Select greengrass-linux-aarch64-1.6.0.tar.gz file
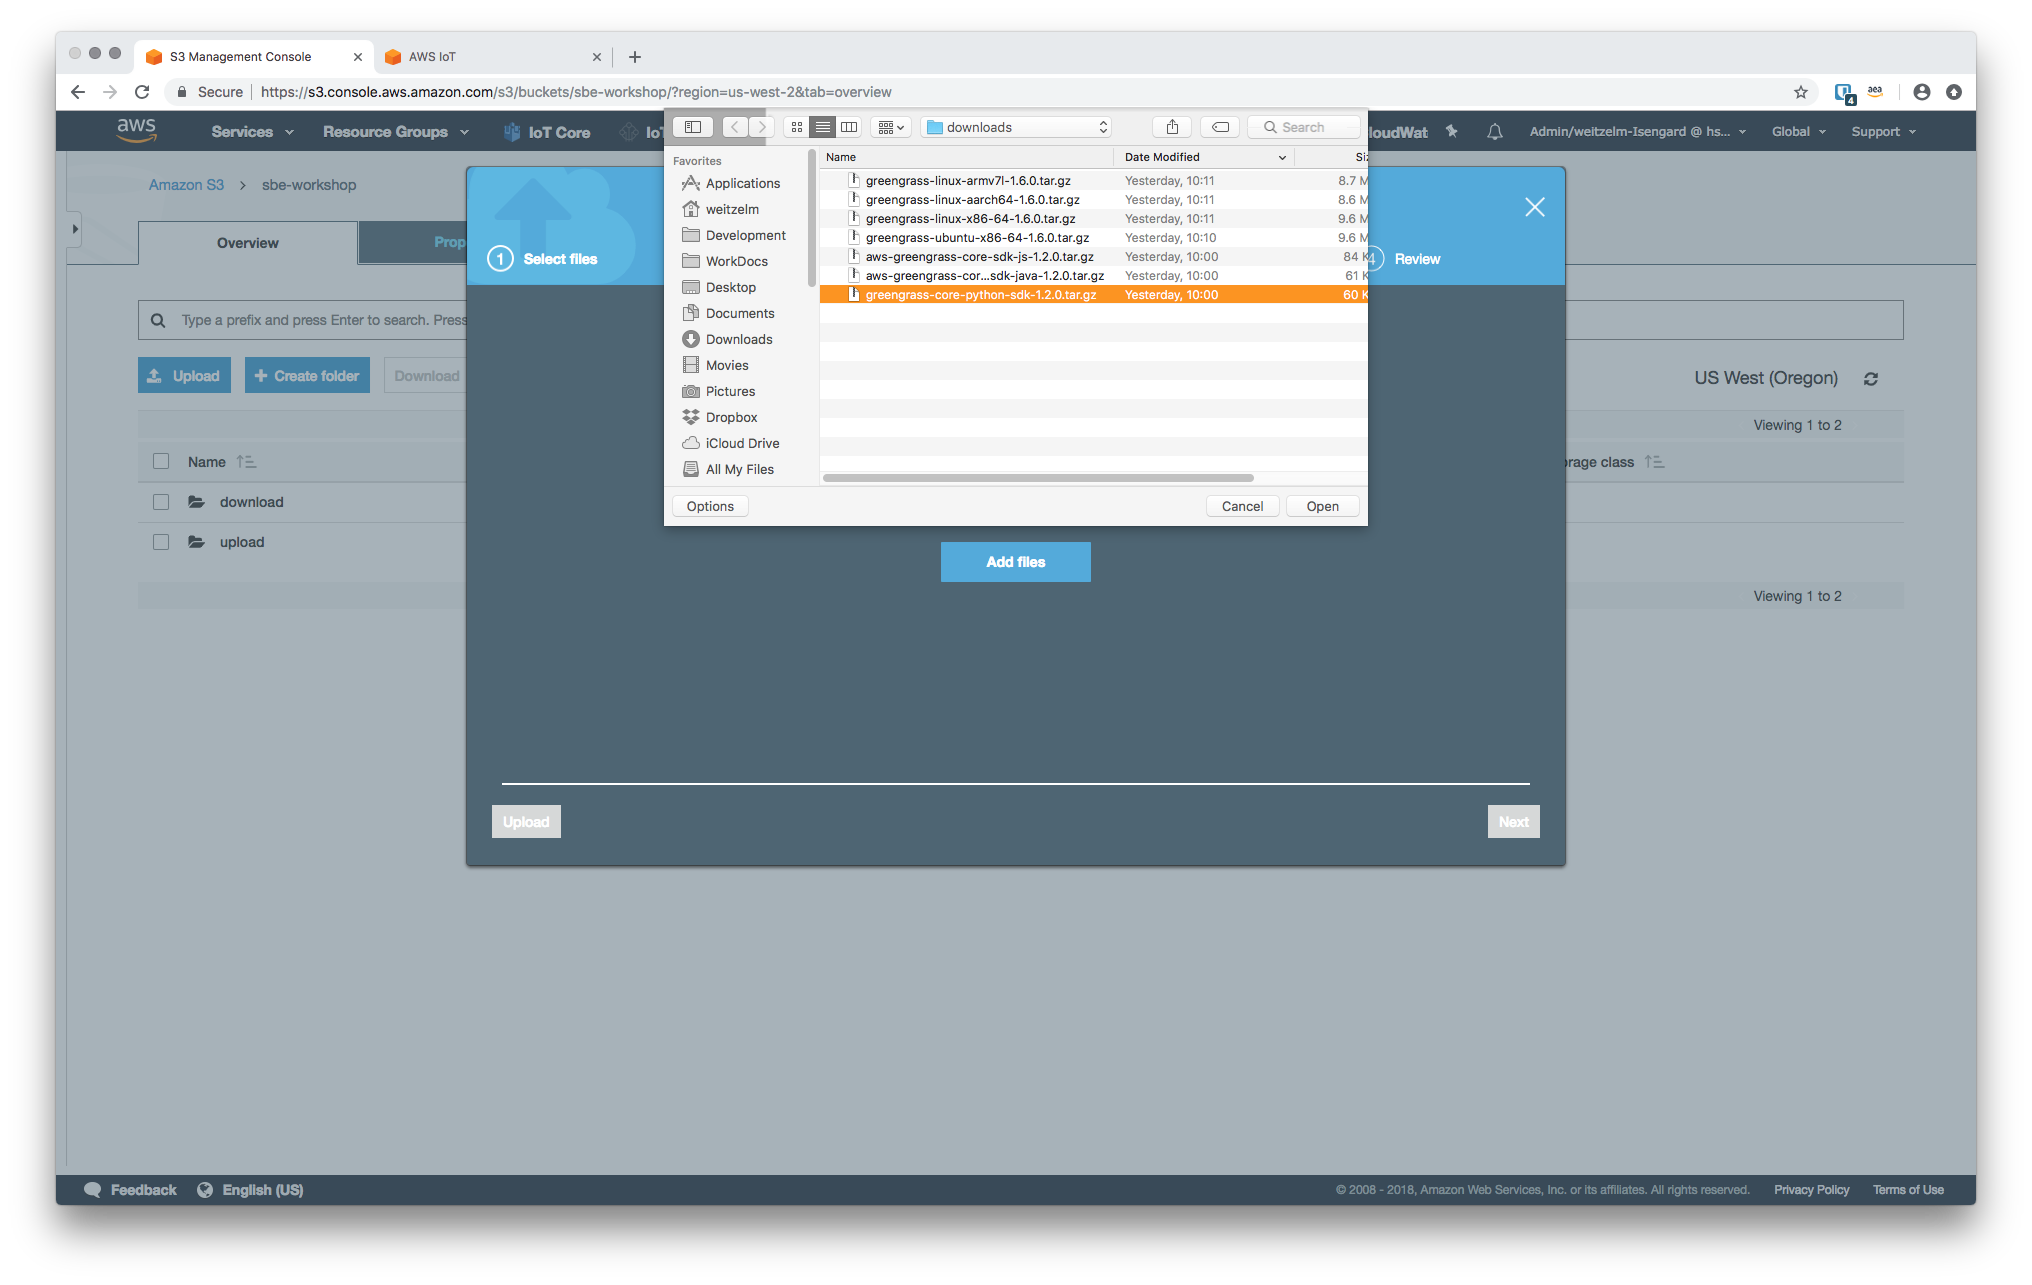Screen dimensions: 2032x1285 1093,200
